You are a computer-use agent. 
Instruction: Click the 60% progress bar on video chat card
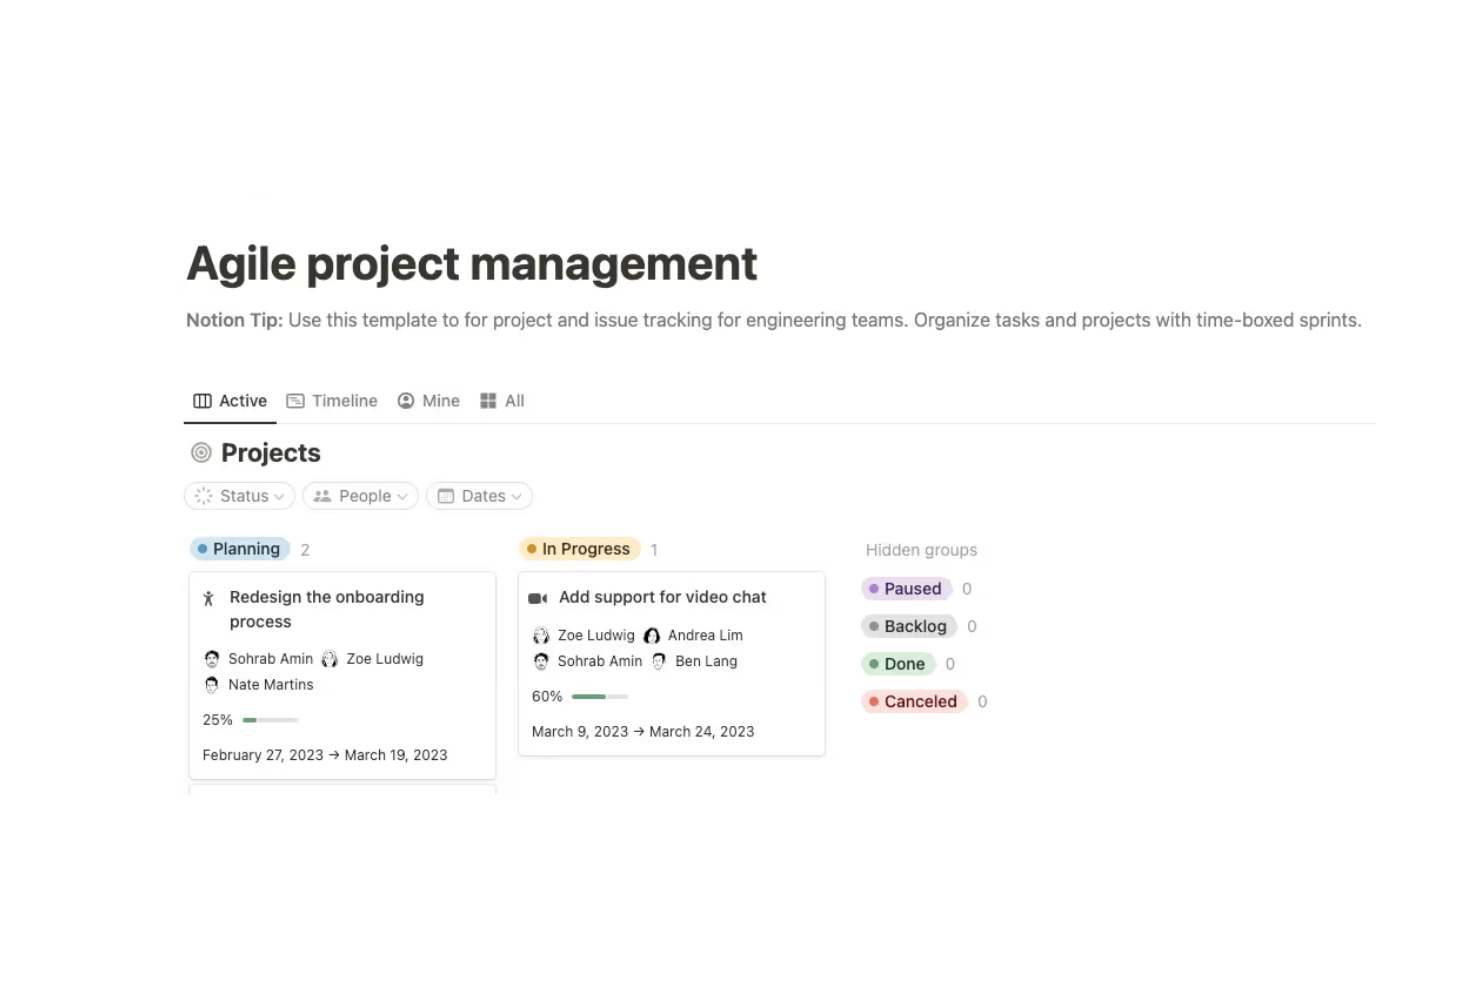pyautogui.click(x=598, y=696)
